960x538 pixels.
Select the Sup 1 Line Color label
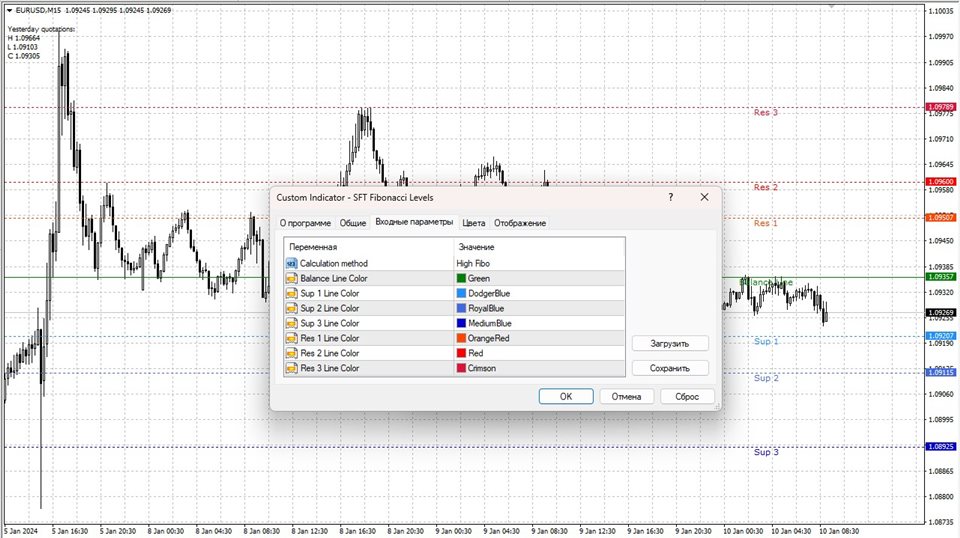pos(329,293)
